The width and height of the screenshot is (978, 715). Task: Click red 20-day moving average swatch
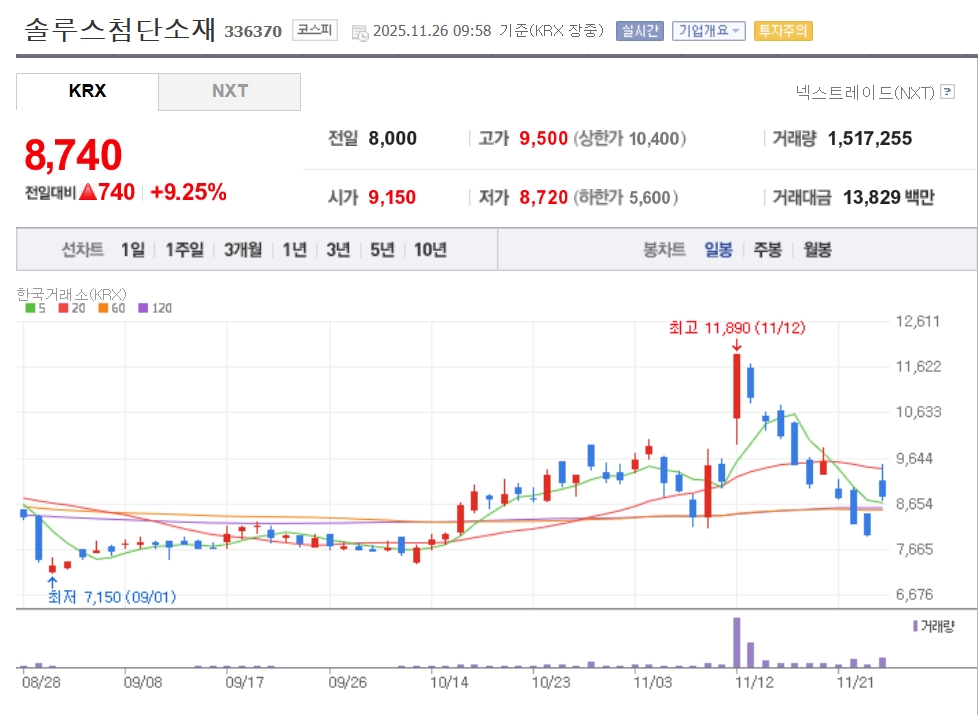pyautogui.click(x=63, y=308)
